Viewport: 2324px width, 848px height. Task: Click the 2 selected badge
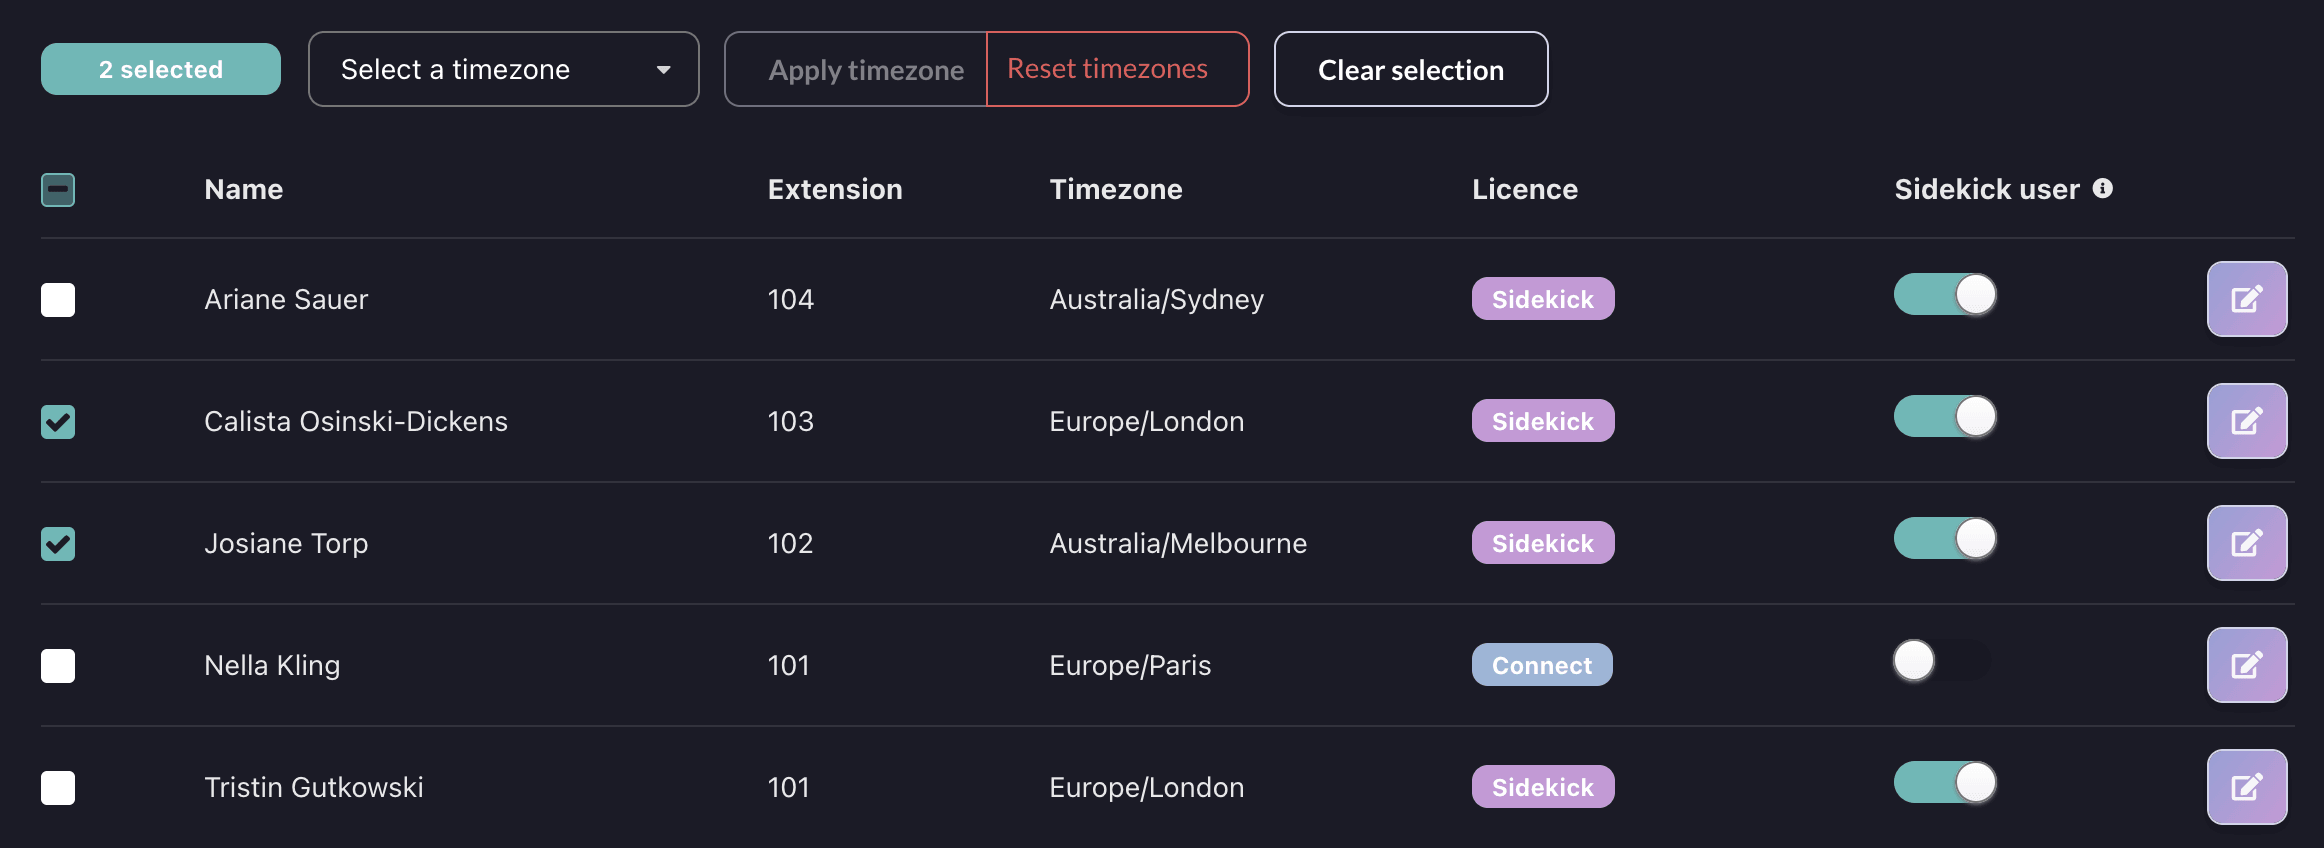pyautogui.click(x=161, y=69)
